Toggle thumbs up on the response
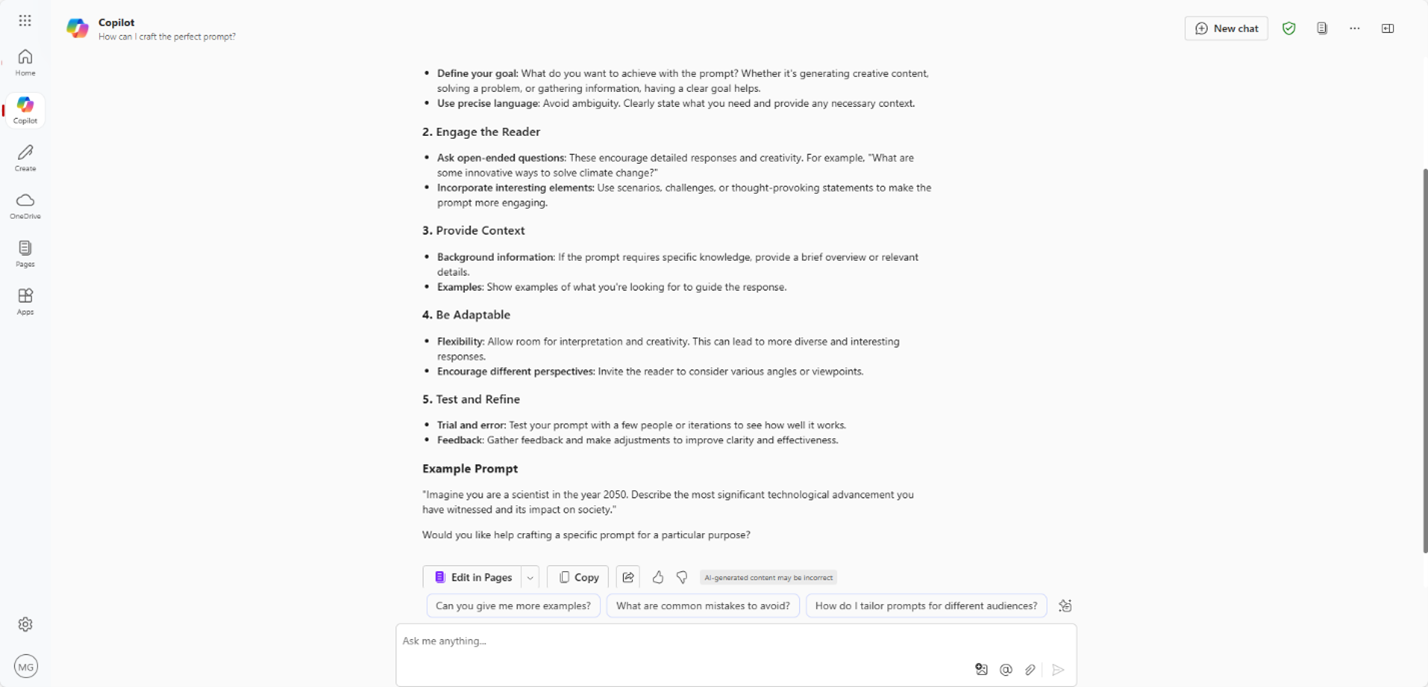 pos(658,577)
